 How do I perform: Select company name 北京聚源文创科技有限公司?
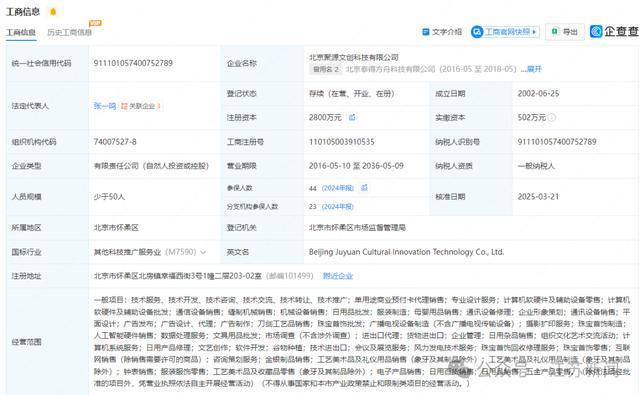[353, 57]
